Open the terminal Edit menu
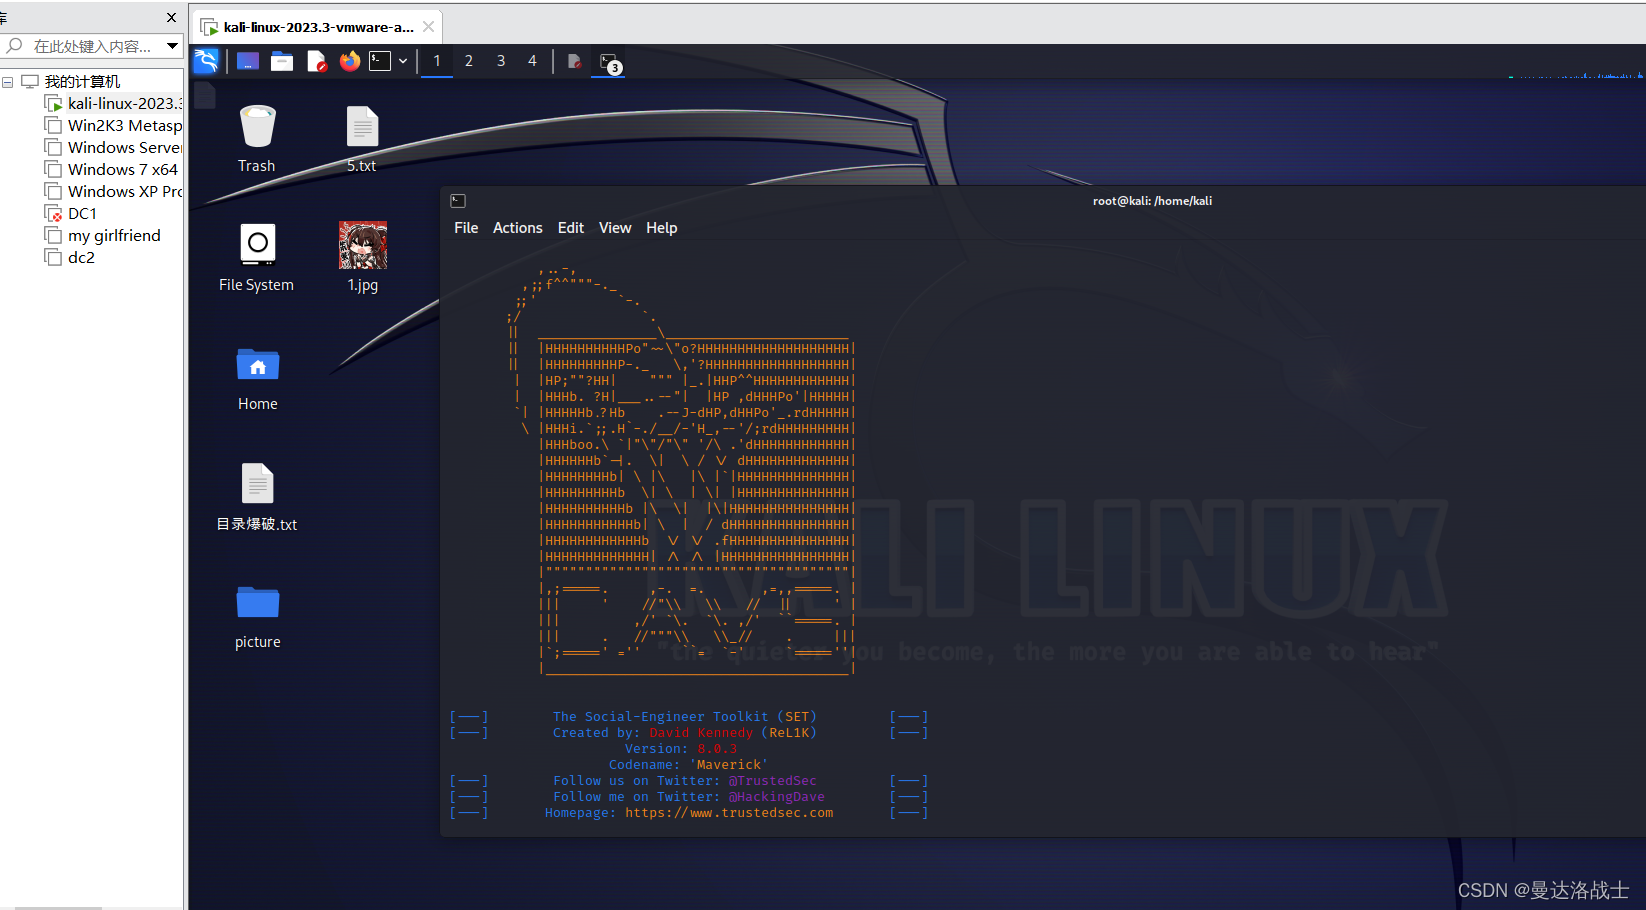The image size is (1646, 910). click(571, 228)
